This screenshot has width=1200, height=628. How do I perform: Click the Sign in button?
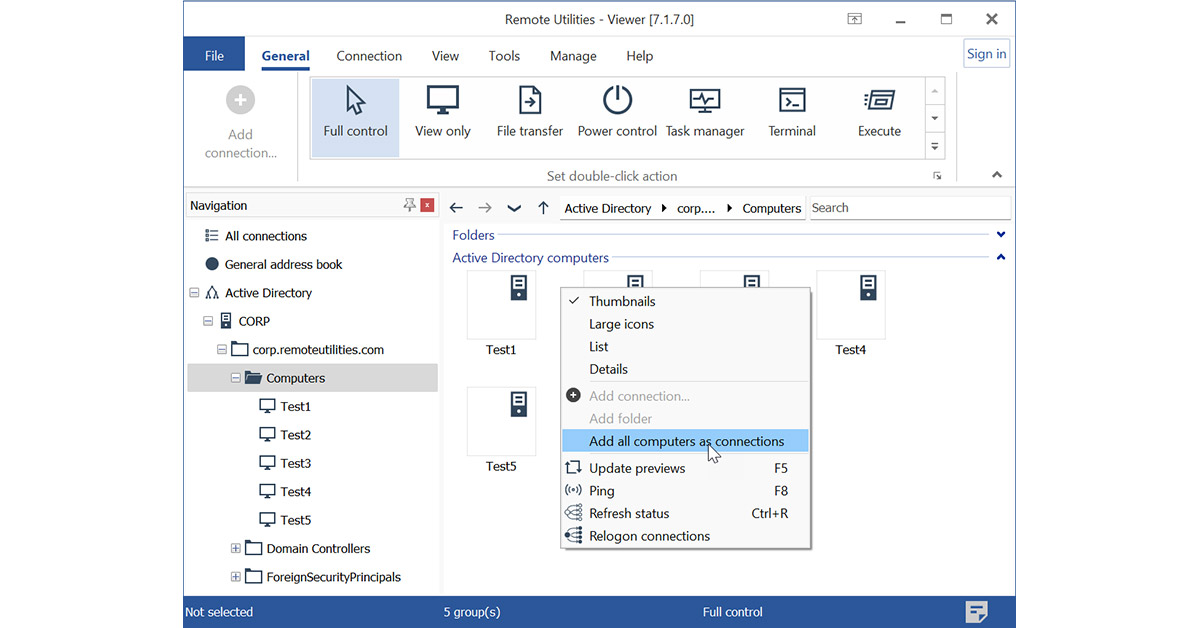pos(986,54)
